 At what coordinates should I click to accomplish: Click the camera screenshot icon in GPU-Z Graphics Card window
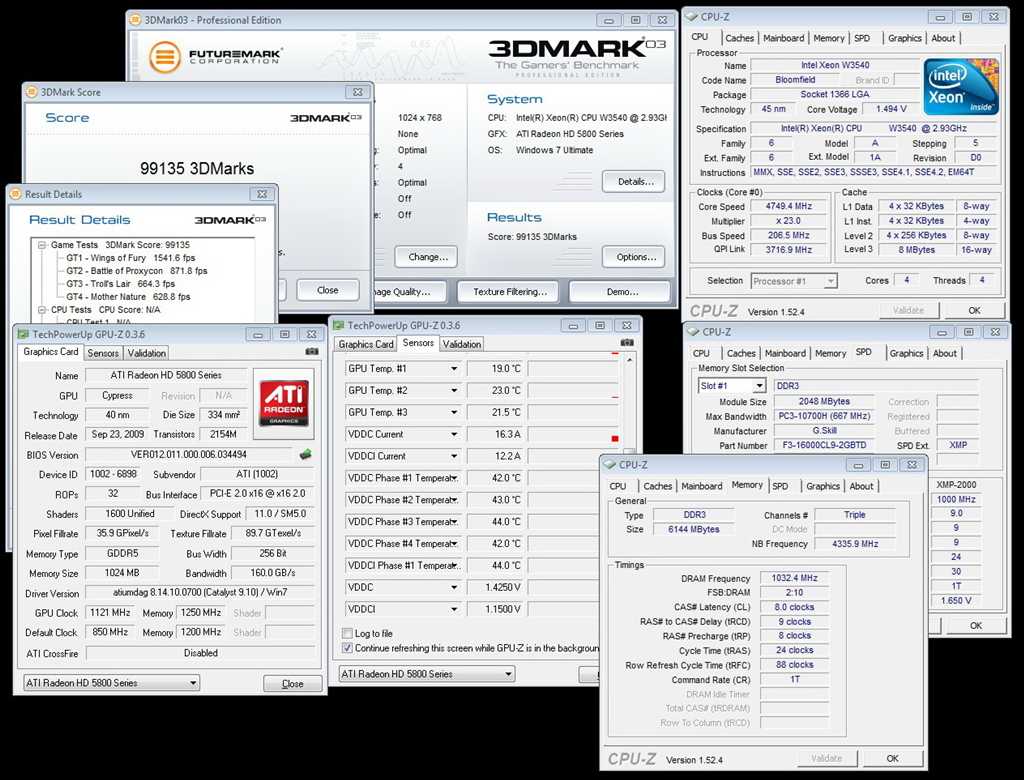[312, 351]
